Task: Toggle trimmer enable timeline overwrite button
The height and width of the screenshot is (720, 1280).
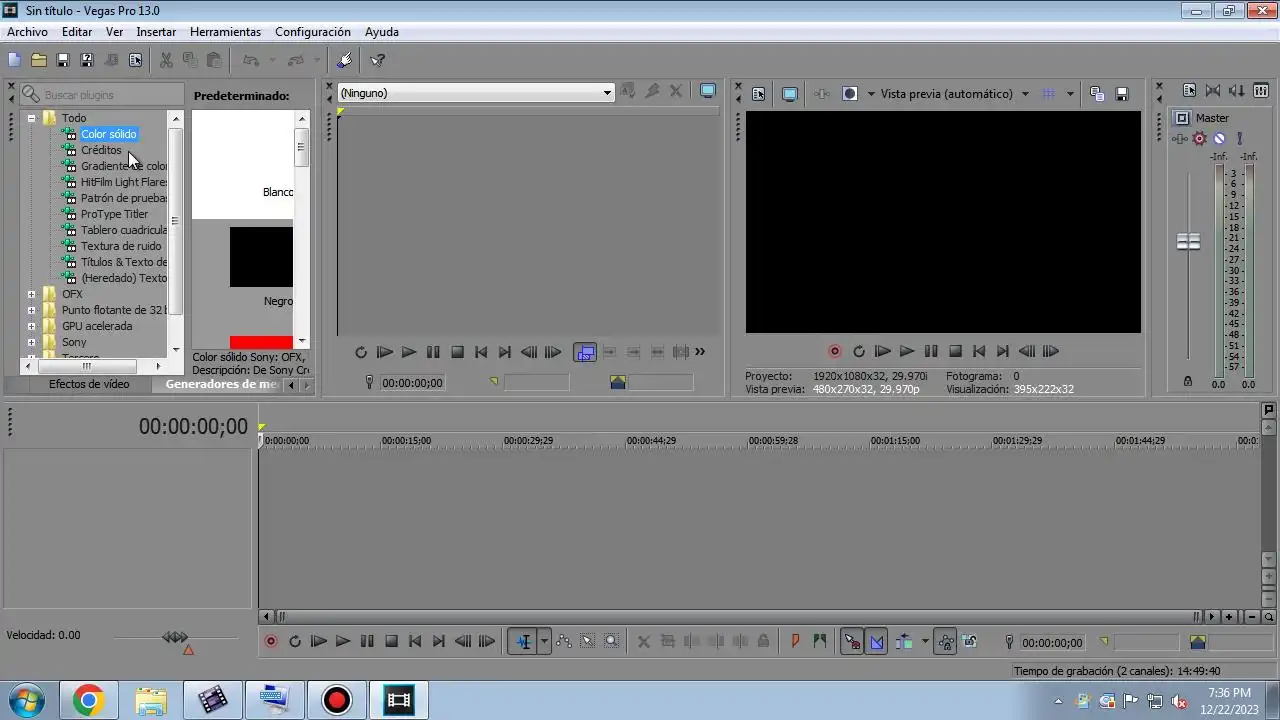Action: 585,352
